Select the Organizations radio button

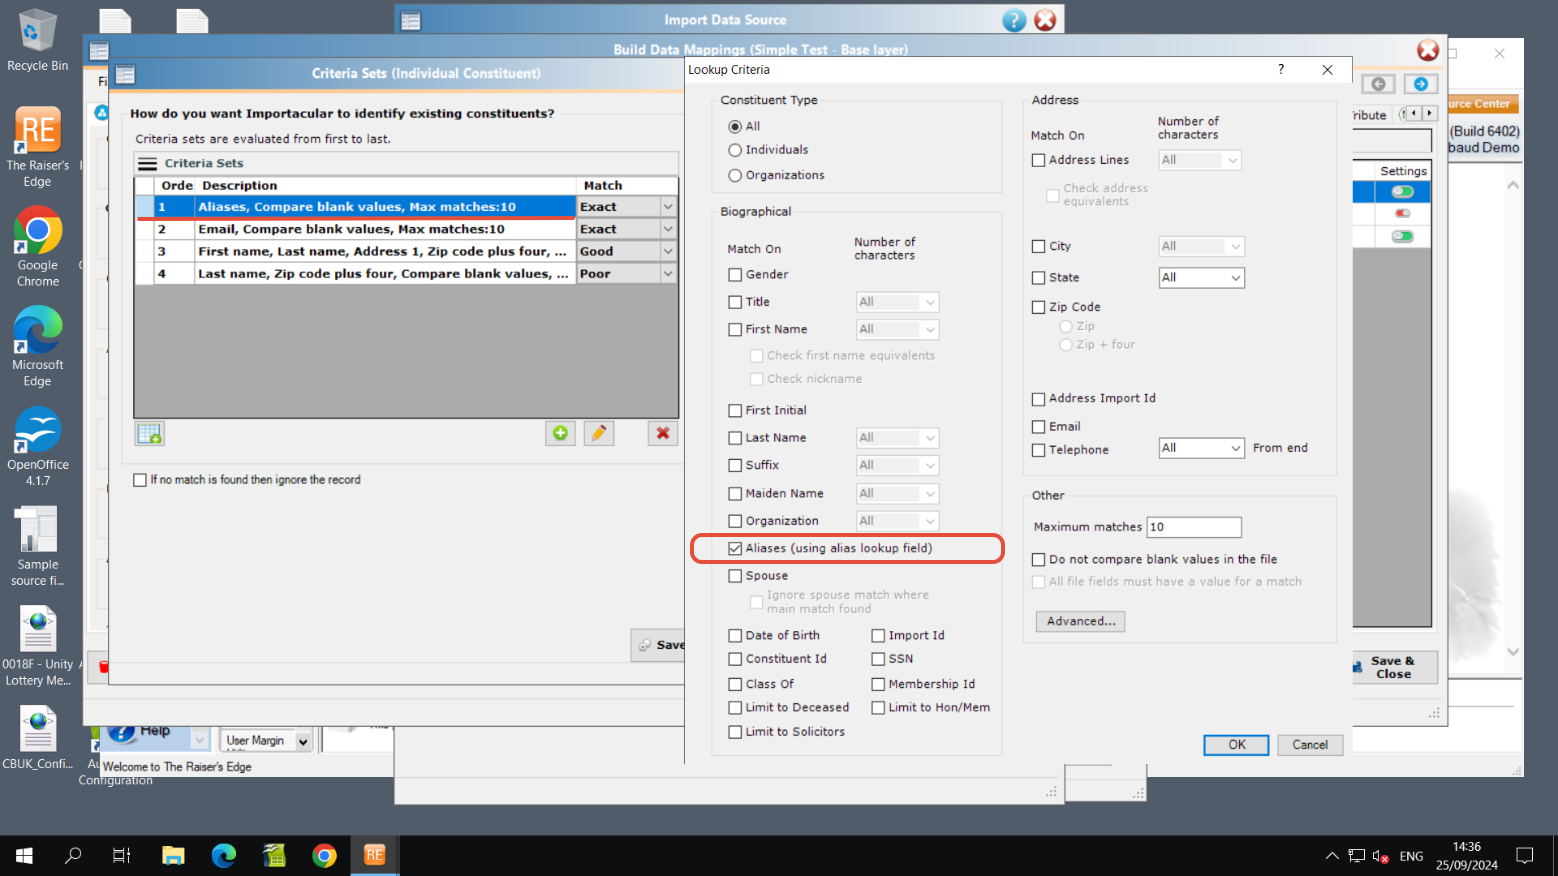735,175
